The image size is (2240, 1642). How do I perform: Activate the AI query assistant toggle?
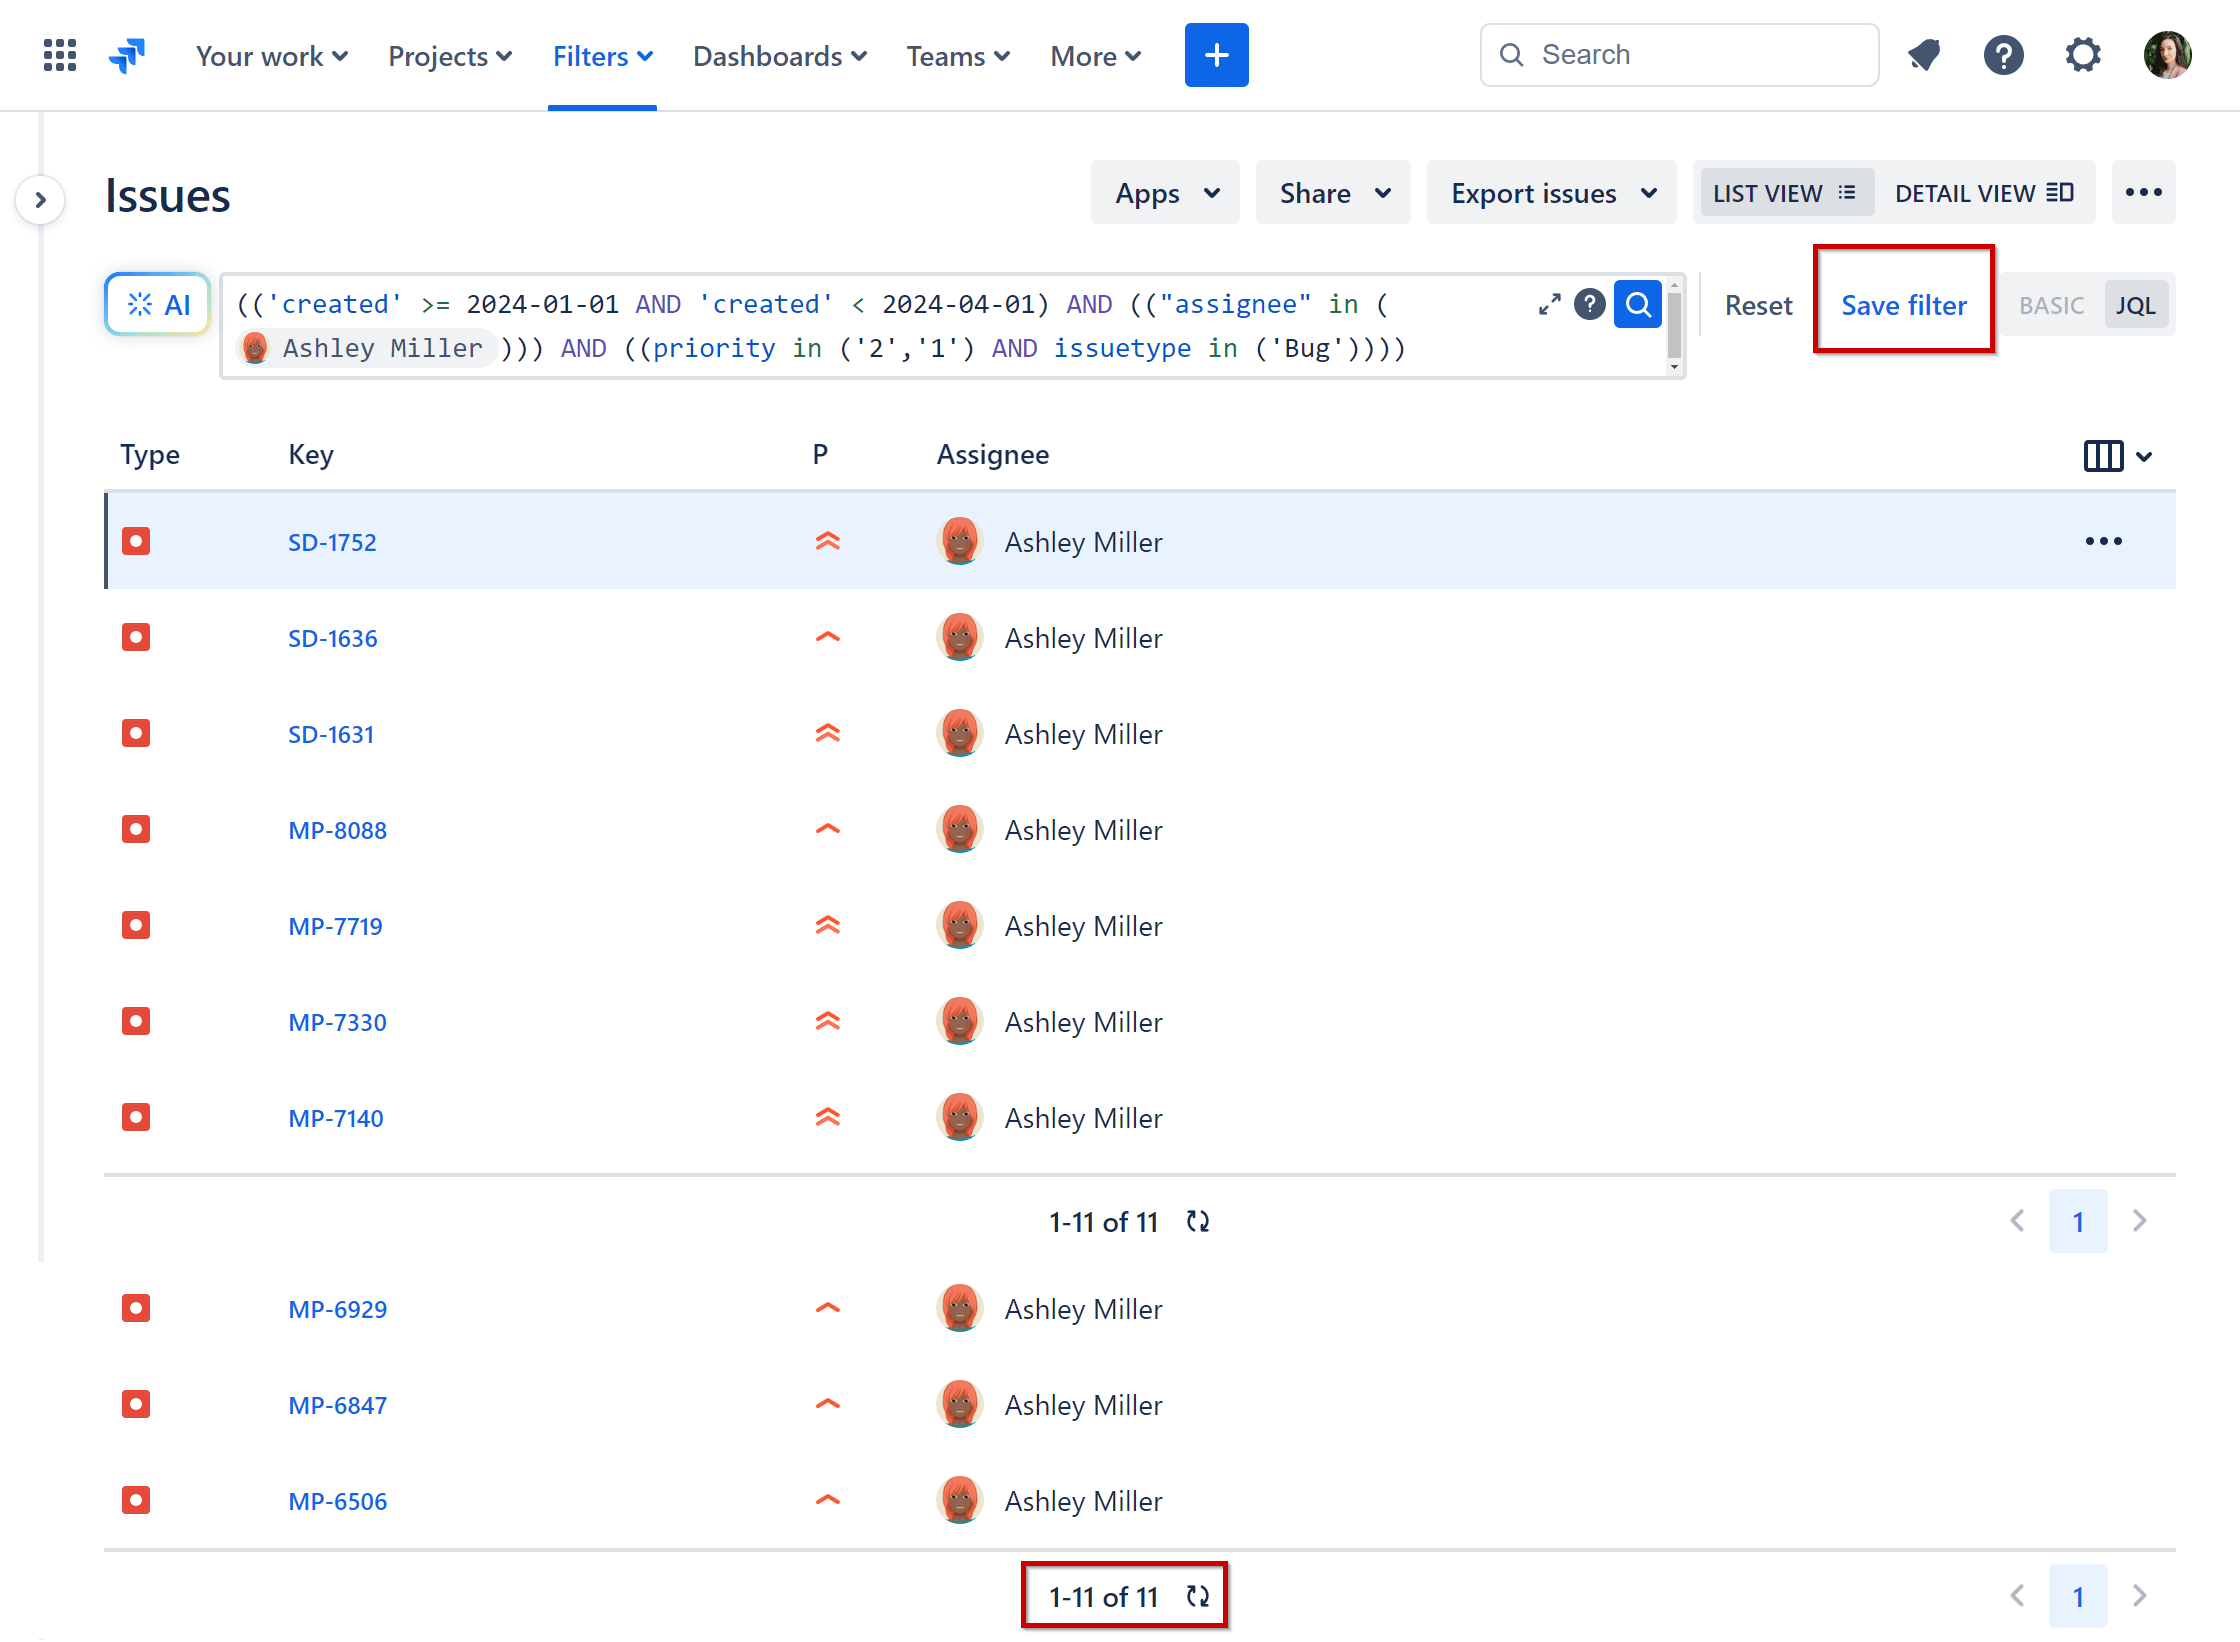[x=157, y=304]
